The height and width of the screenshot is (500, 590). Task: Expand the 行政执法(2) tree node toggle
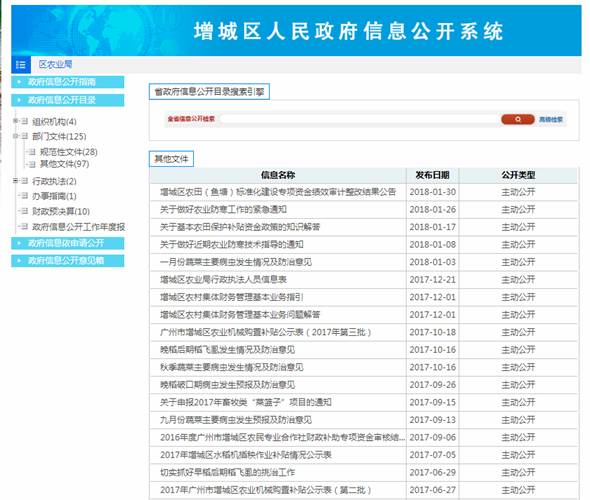click(x=15, y=181)
